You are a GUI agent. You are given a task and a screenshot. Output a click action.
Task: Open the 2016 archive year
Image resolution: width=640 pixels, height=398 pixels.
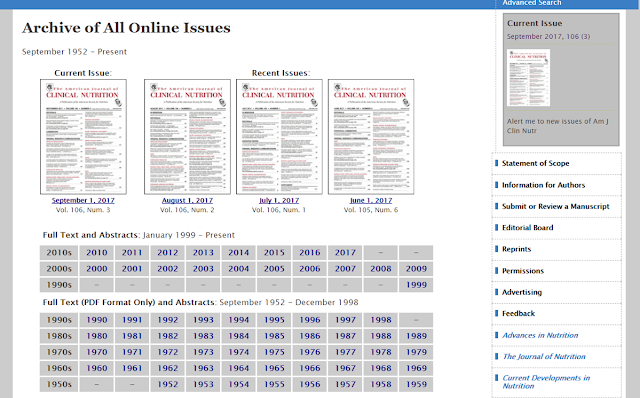coord(310,253)
